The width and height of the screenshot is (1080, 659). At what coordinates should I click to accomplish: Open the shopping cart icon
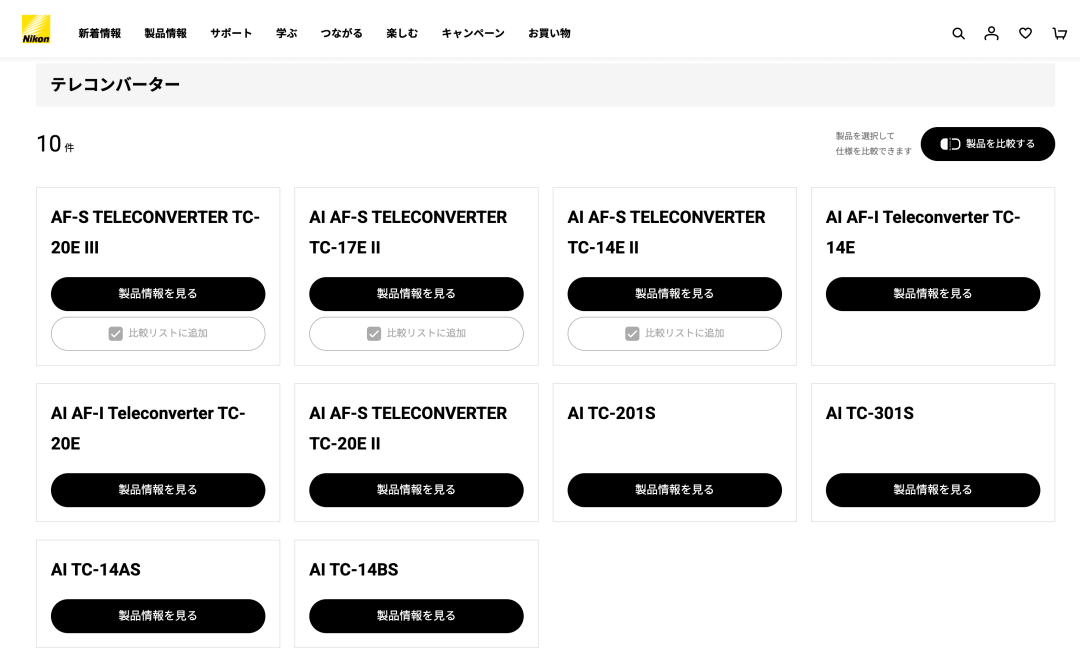[x=1059, y=33]
